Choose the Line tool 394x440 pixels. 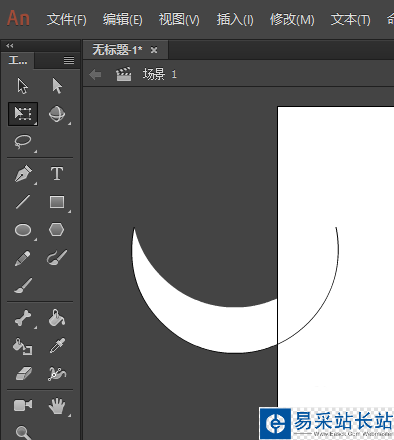23,202
